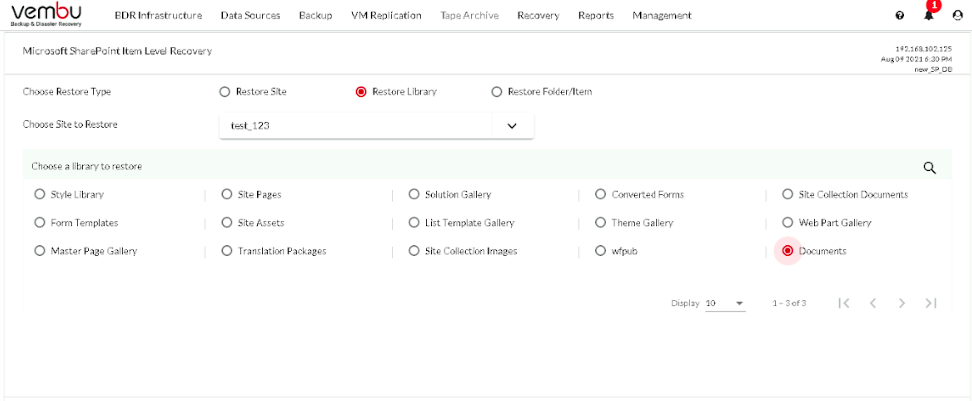Open the Backup menu

(316, 15)
